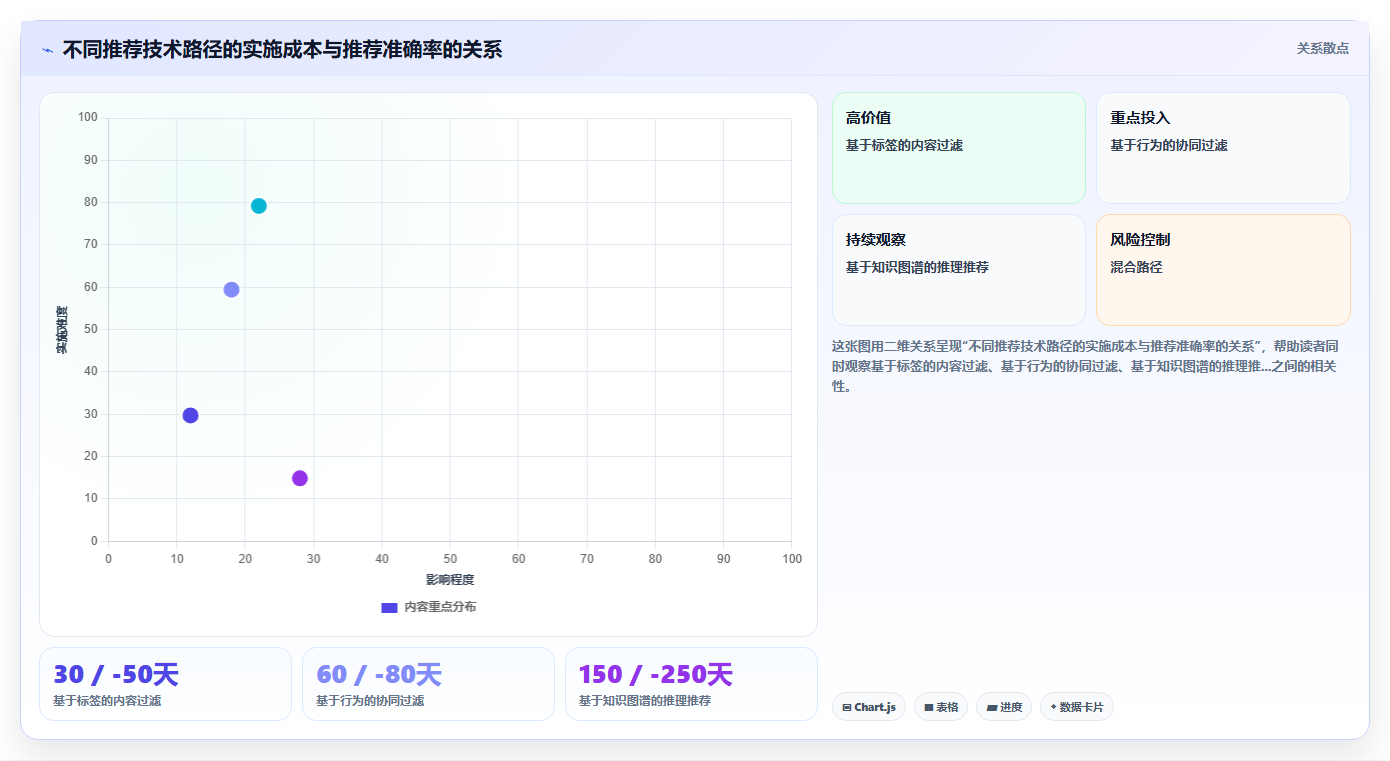1390x761 pixels.
Task: Click 基于行为的协同过滤 in the 重点投入 card
Action: coord(1169,145)
